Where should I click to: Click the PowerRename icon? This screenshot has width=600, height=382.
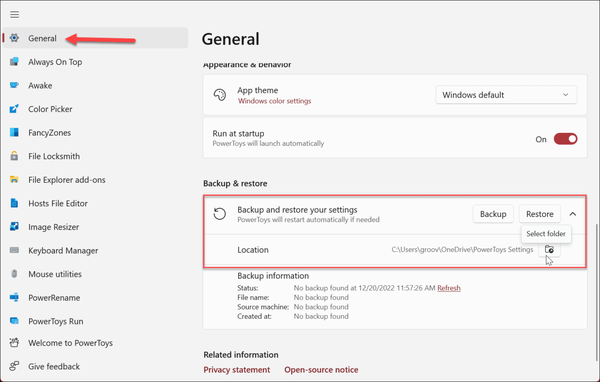[x=14, y=297]
